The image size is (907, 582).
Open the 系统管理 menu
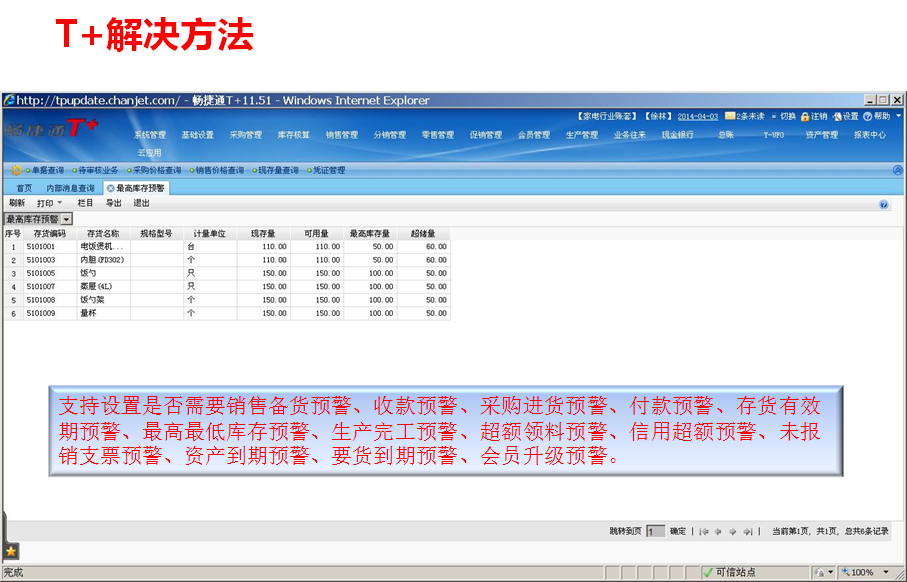(x=150, y=135)
